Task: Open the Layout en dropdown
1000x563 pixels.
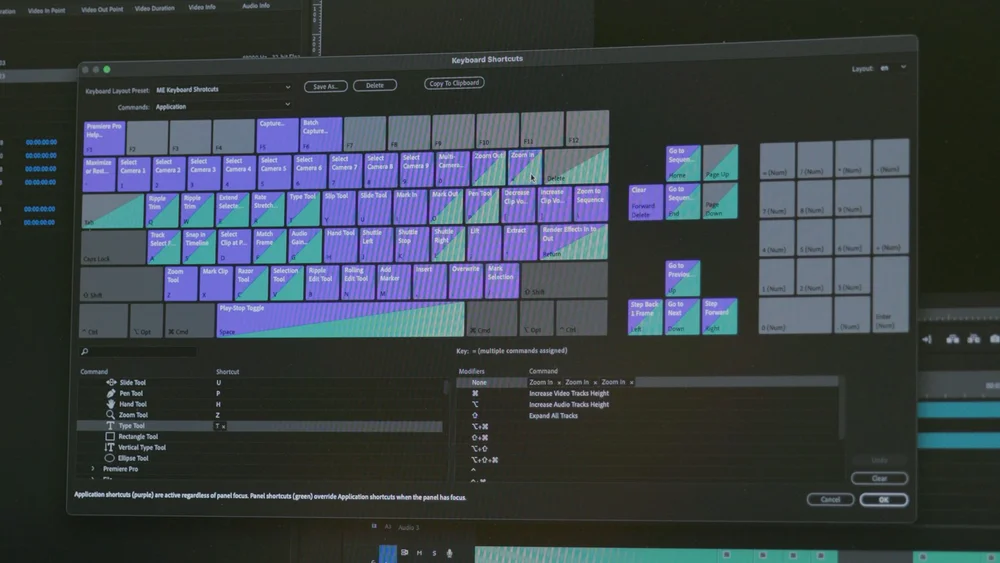Action: tap(893, 68)
